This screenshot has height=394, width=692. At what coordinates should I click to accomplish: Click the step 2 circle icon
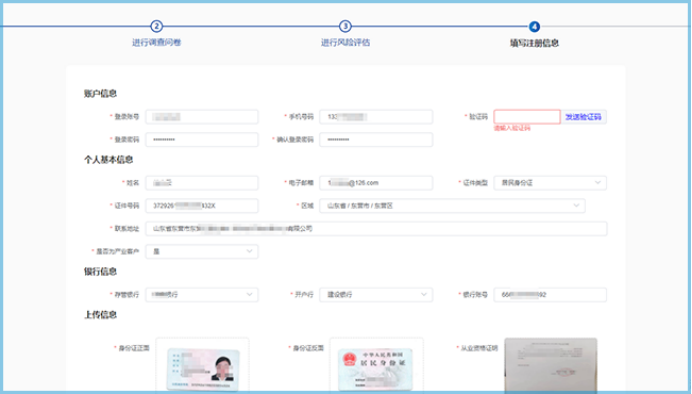click(x=156, y=26)
